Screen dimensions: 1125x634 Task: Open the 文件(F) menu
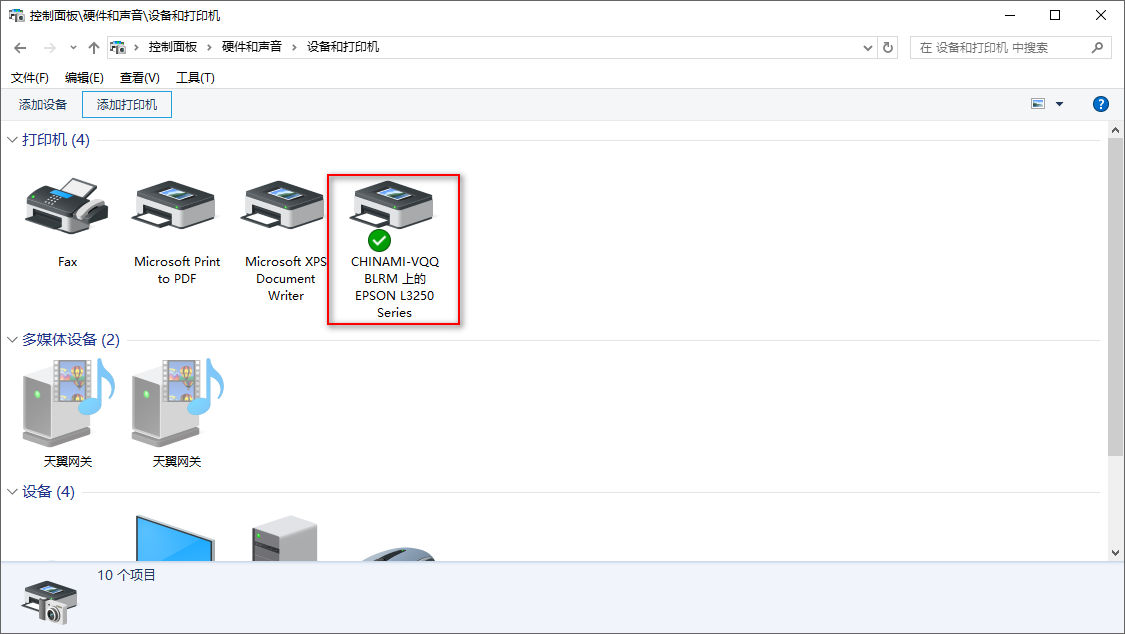29,77
